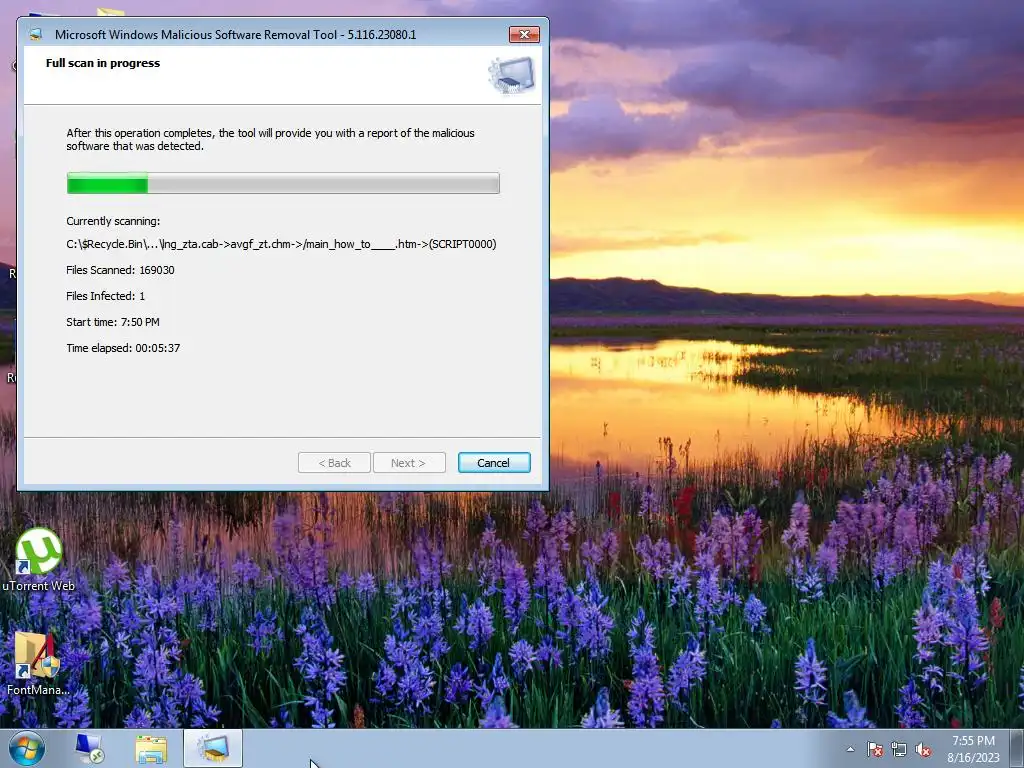
Task: Click the muted volume tray icon
Action: tap(923, 749)
